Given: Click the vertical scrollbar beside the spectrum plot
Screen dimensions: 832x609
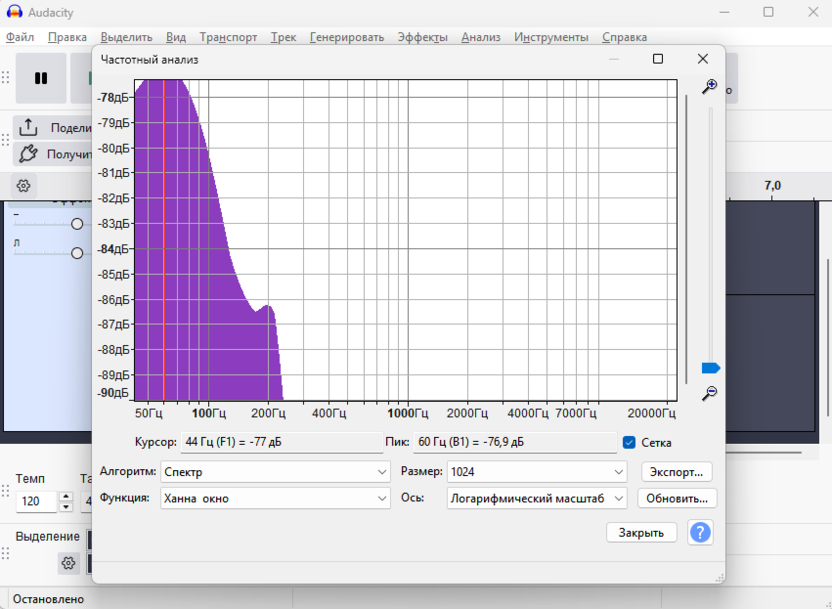Looking at the screenshot, I should tap(687, 239).
